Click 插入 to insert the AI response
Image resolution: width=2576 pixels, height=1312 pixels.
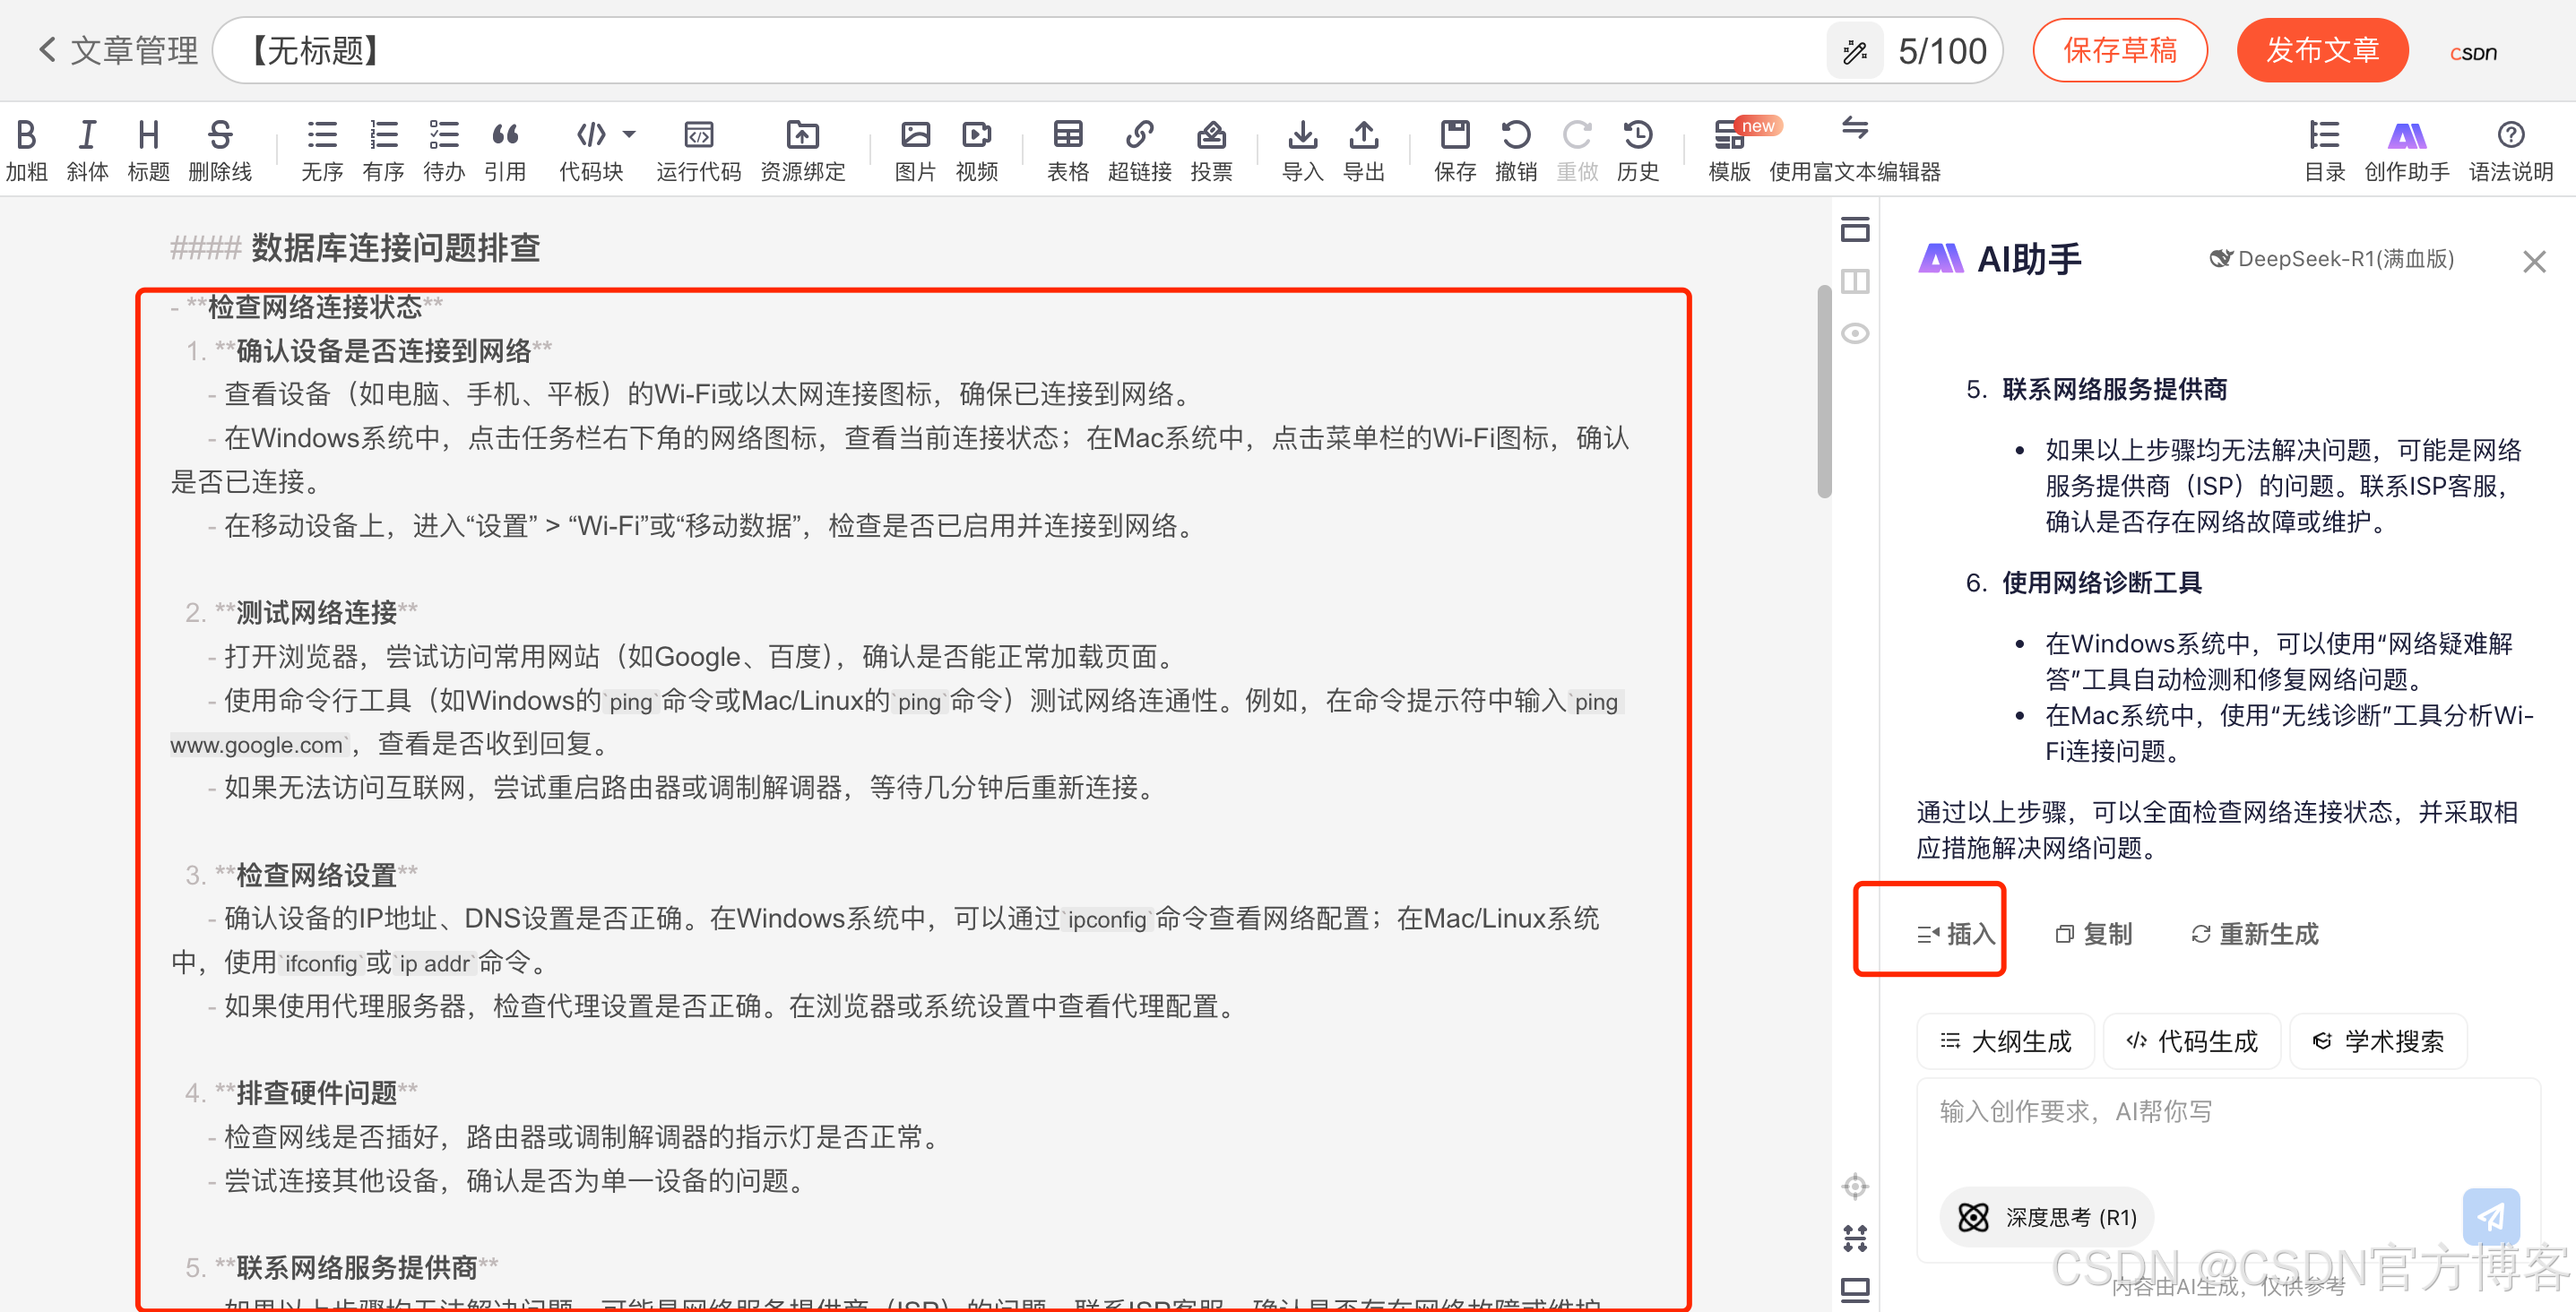pos(1955,933)
